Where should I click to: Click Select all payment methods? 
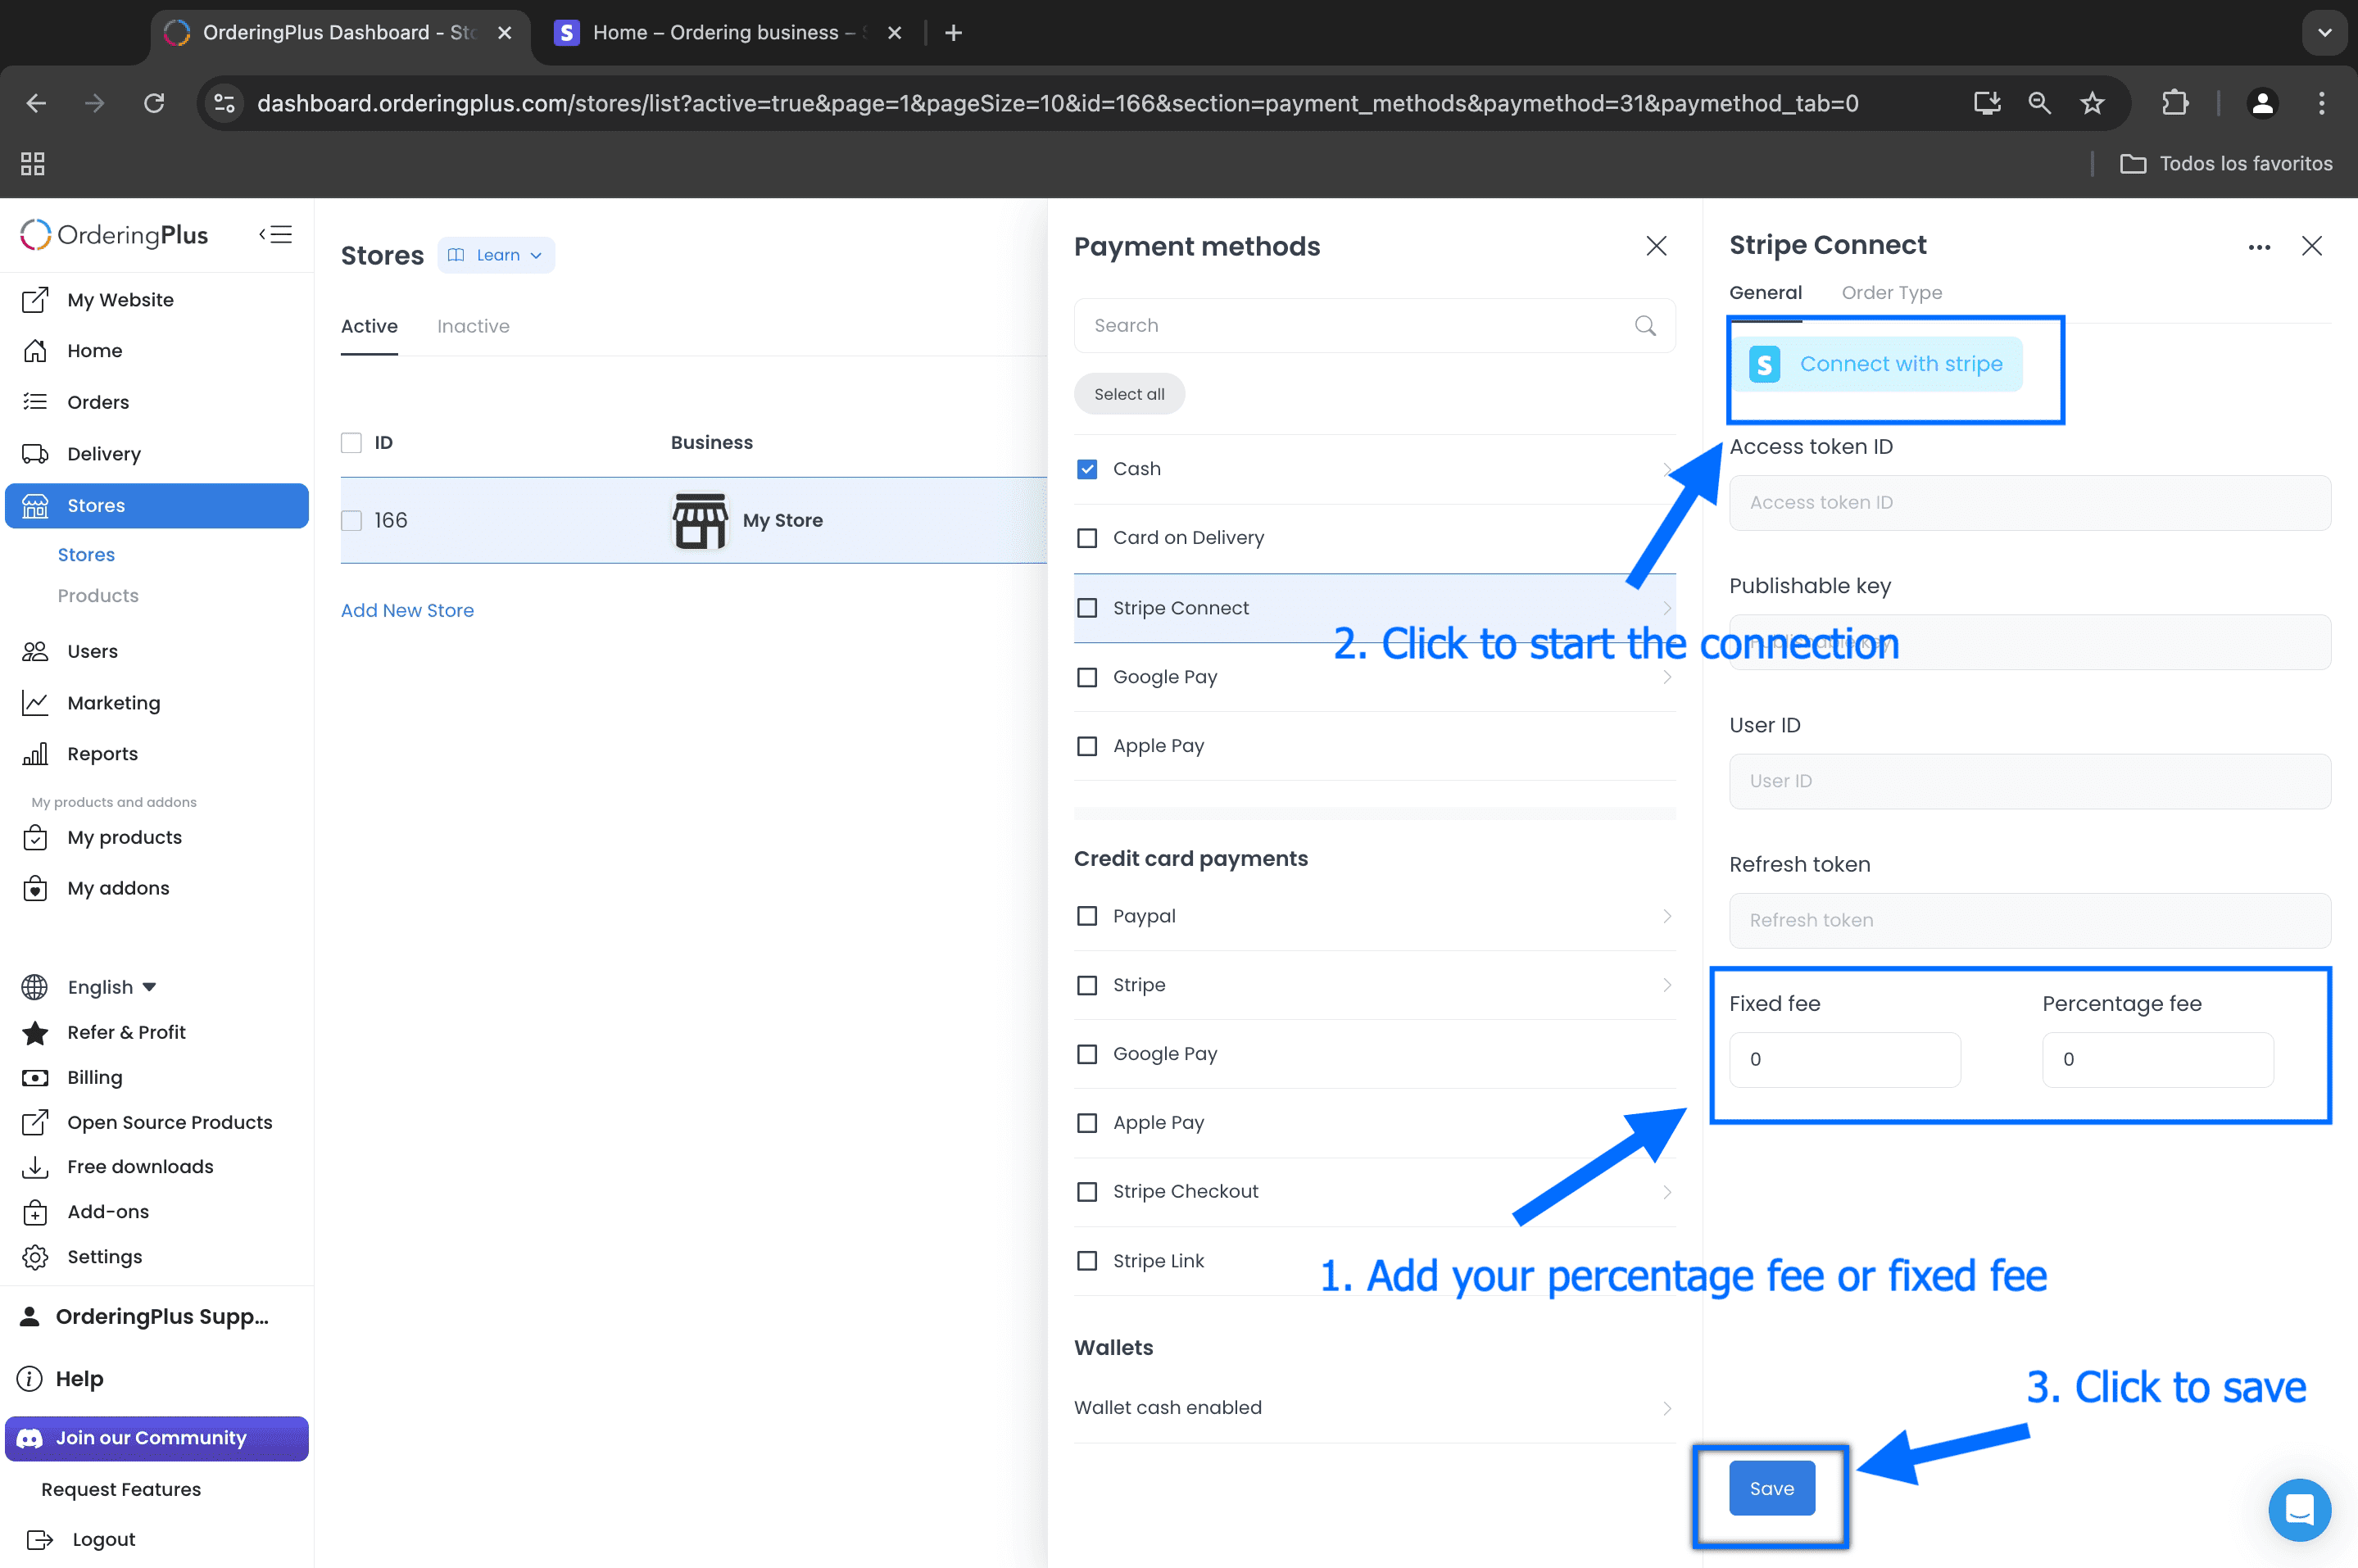(1129, 394)
